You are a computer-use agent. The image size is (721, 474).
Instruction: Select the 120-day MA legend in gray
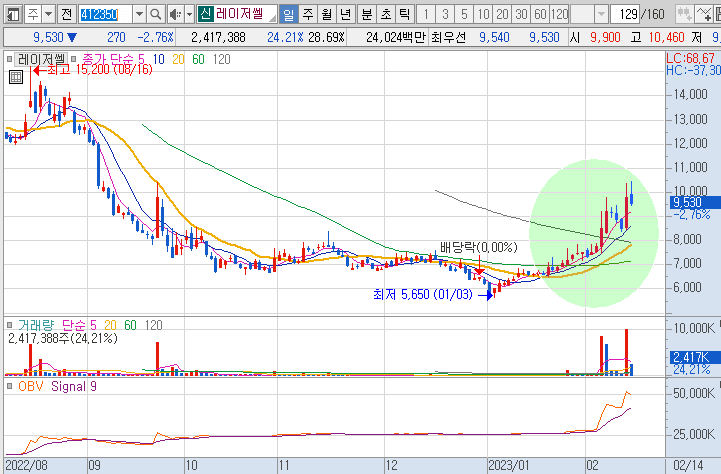point(221,59)
